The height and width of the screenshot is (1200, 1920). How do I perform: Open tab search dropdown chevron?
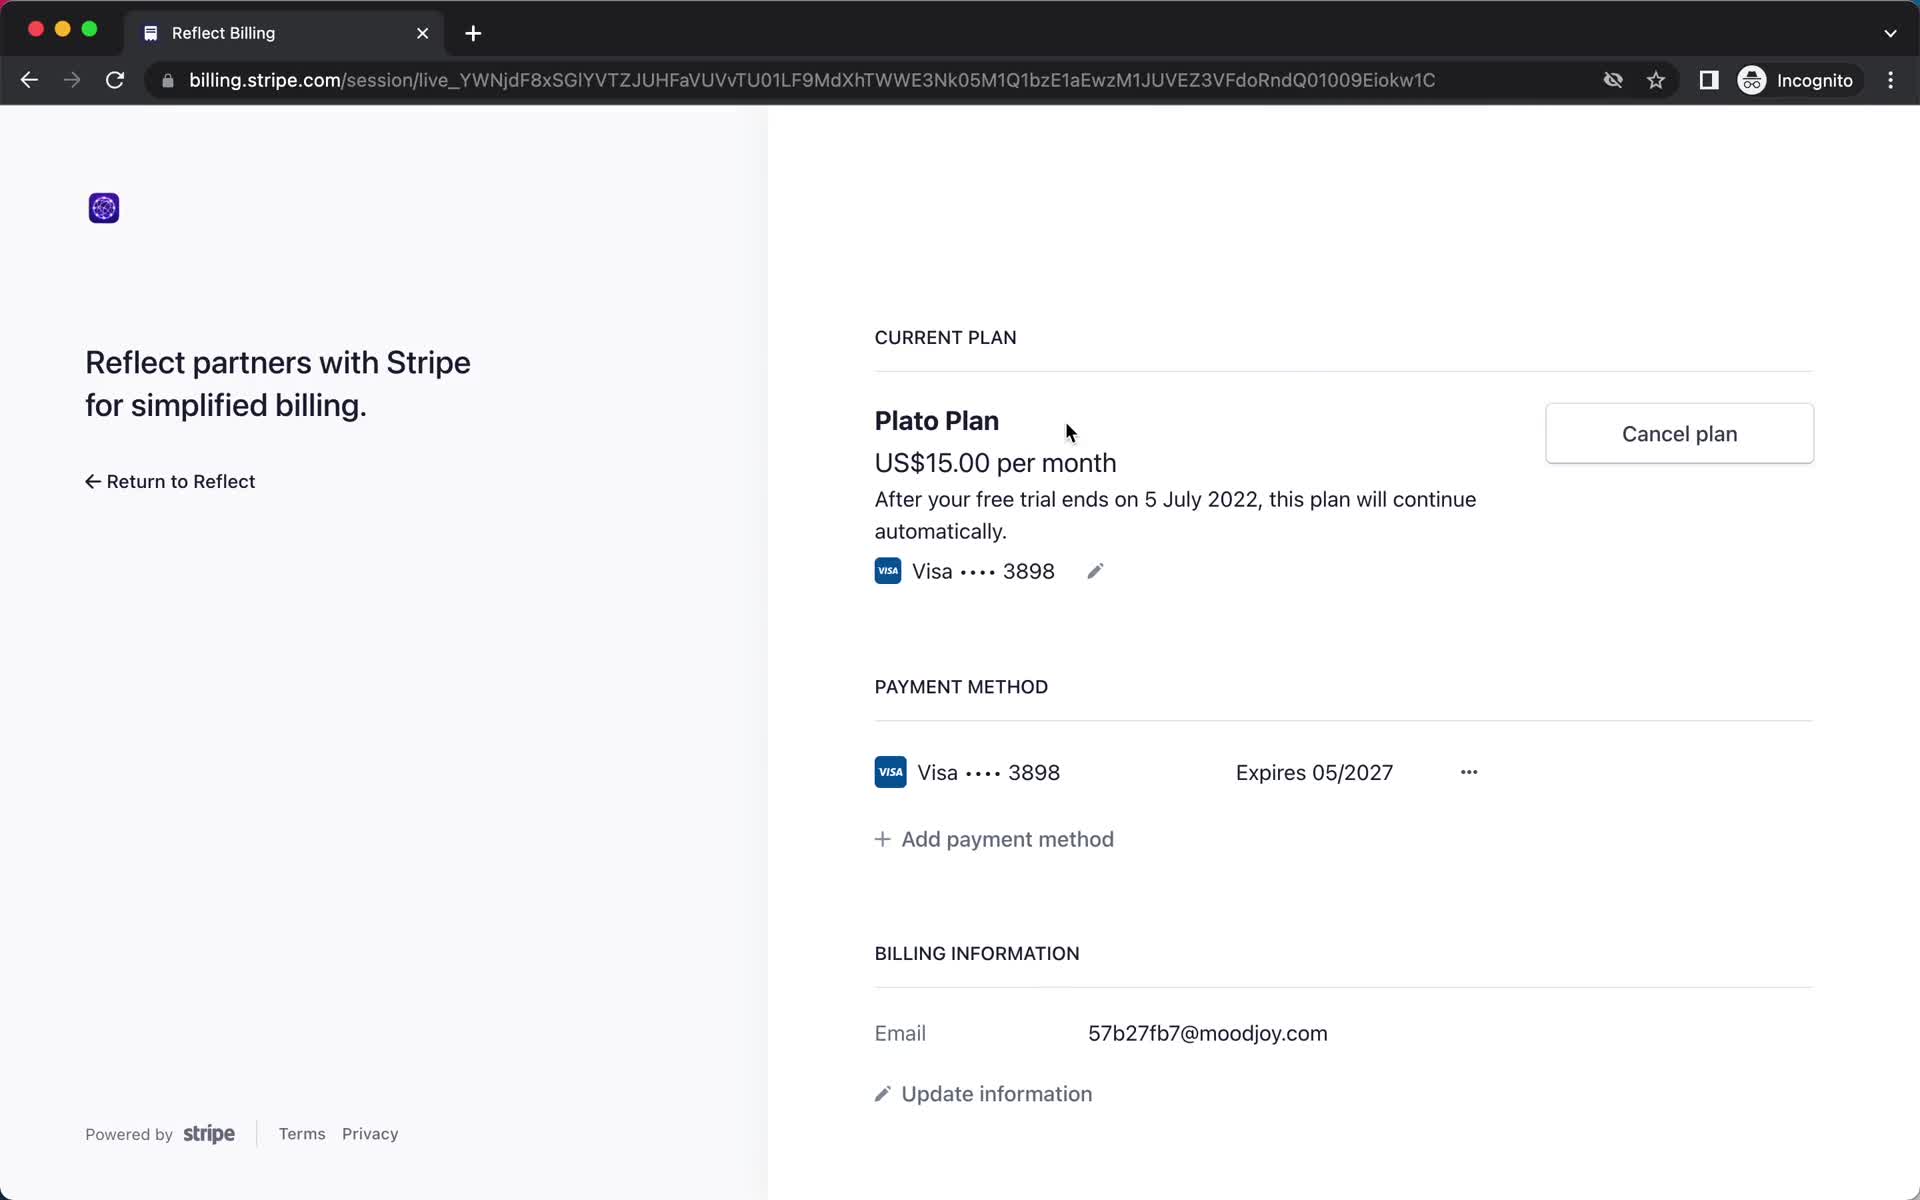coord(1890,33)
